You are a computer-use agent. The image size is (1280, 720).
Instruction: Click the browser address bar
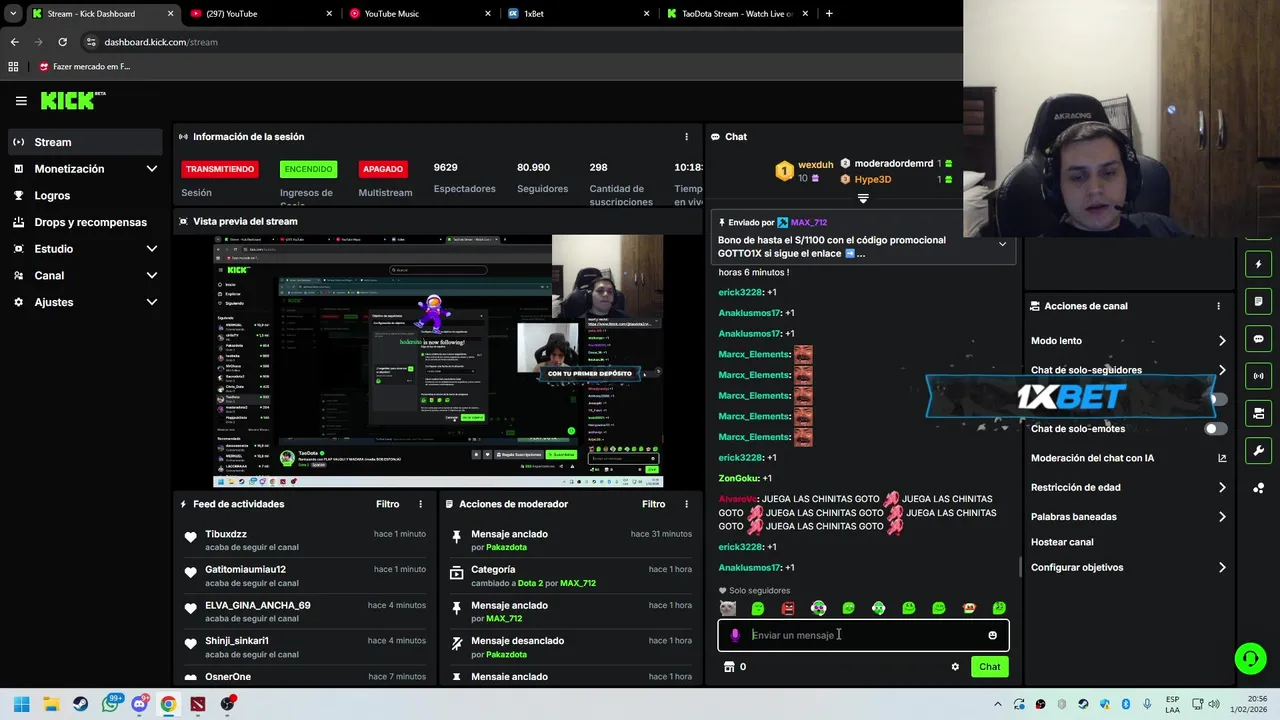tap(520, 42)
